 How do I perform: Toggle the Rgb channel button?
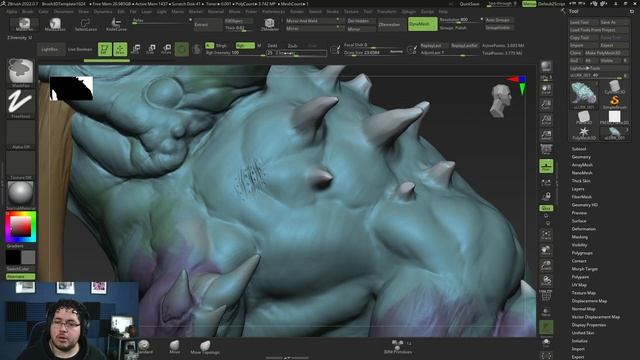coord(245,45)
